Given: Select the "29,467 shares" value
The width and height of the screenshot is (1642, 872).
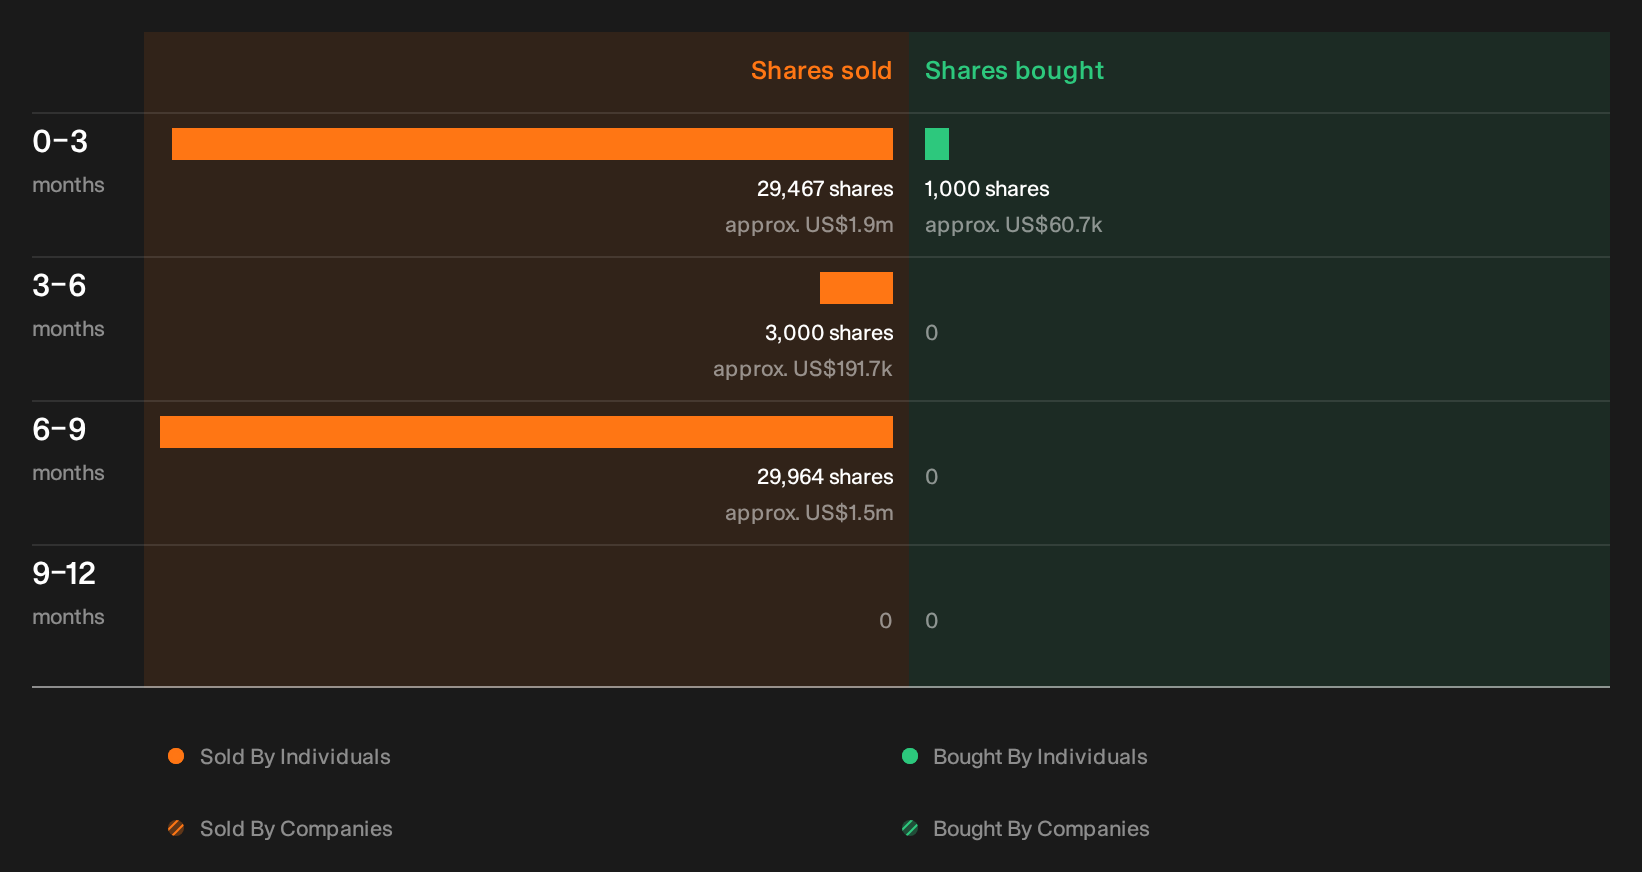Looking at the screenshot, I should point(825,189).
